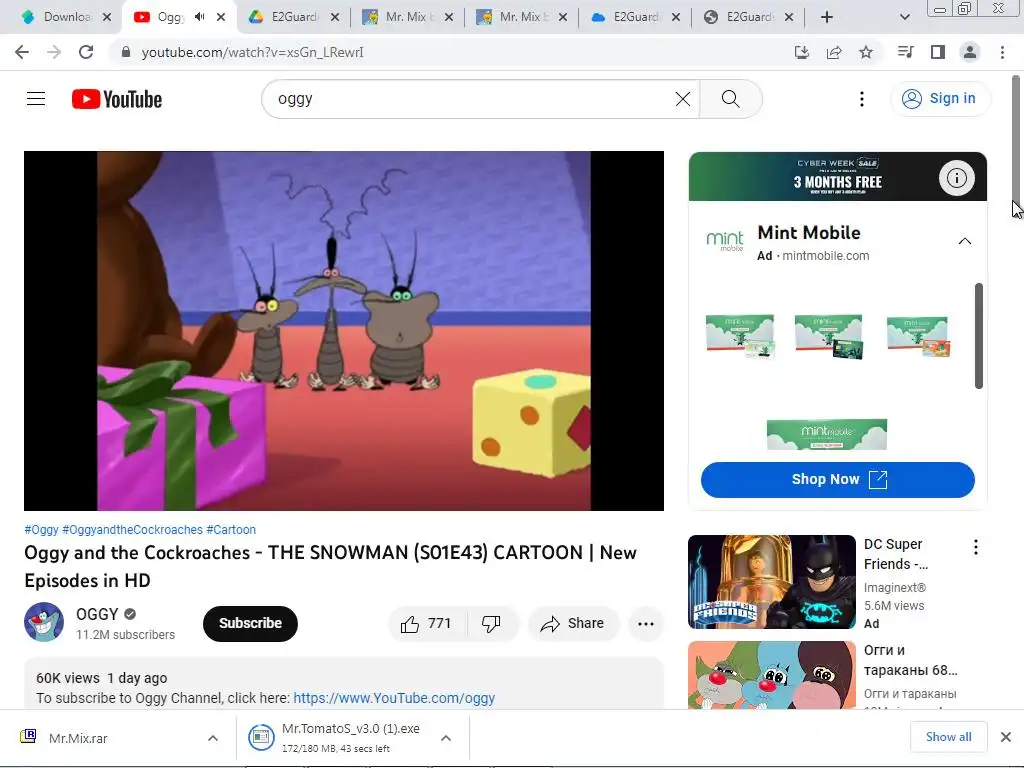Open the OGGY channel name
Screen dimensions: 1024x768
tap(97, 615)
